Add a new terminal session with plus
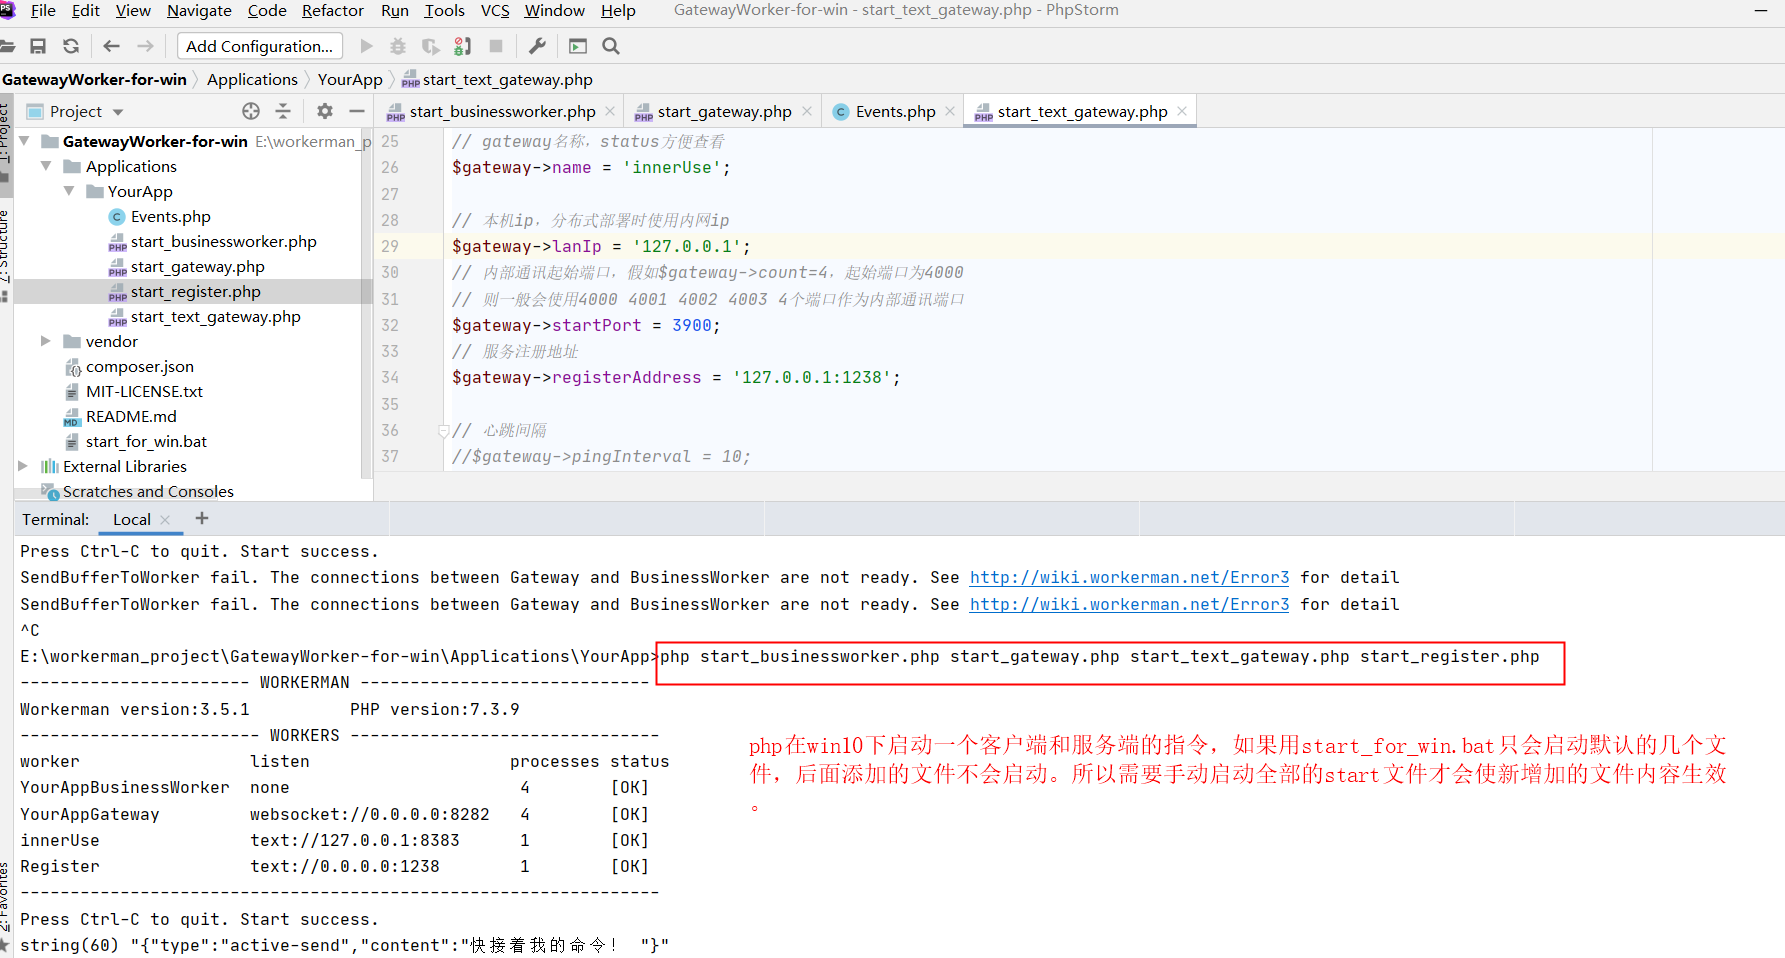This screenshot has height=958, width=1785. tap(202, 518)
